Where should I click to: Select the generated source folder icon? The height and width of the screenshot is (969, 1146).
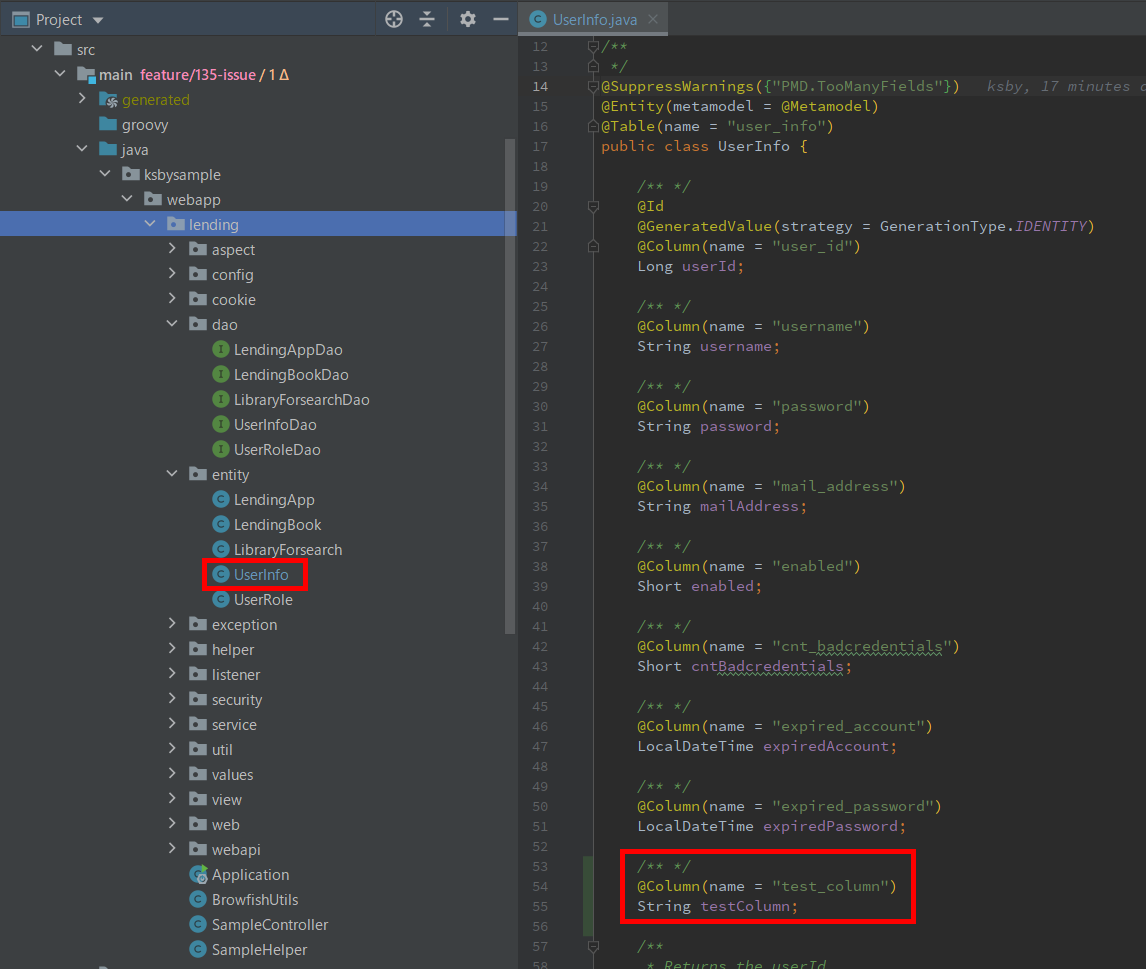coord(107,99)
